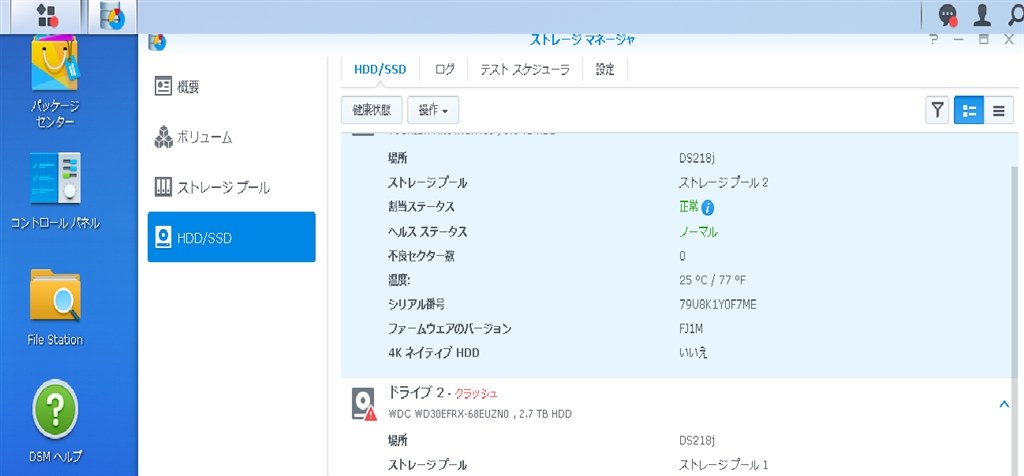Image resolution: width=1024 pixels, height=476 pixels.
Task: Click ストレージ プール 2 value
Action: tap(724, 183)
